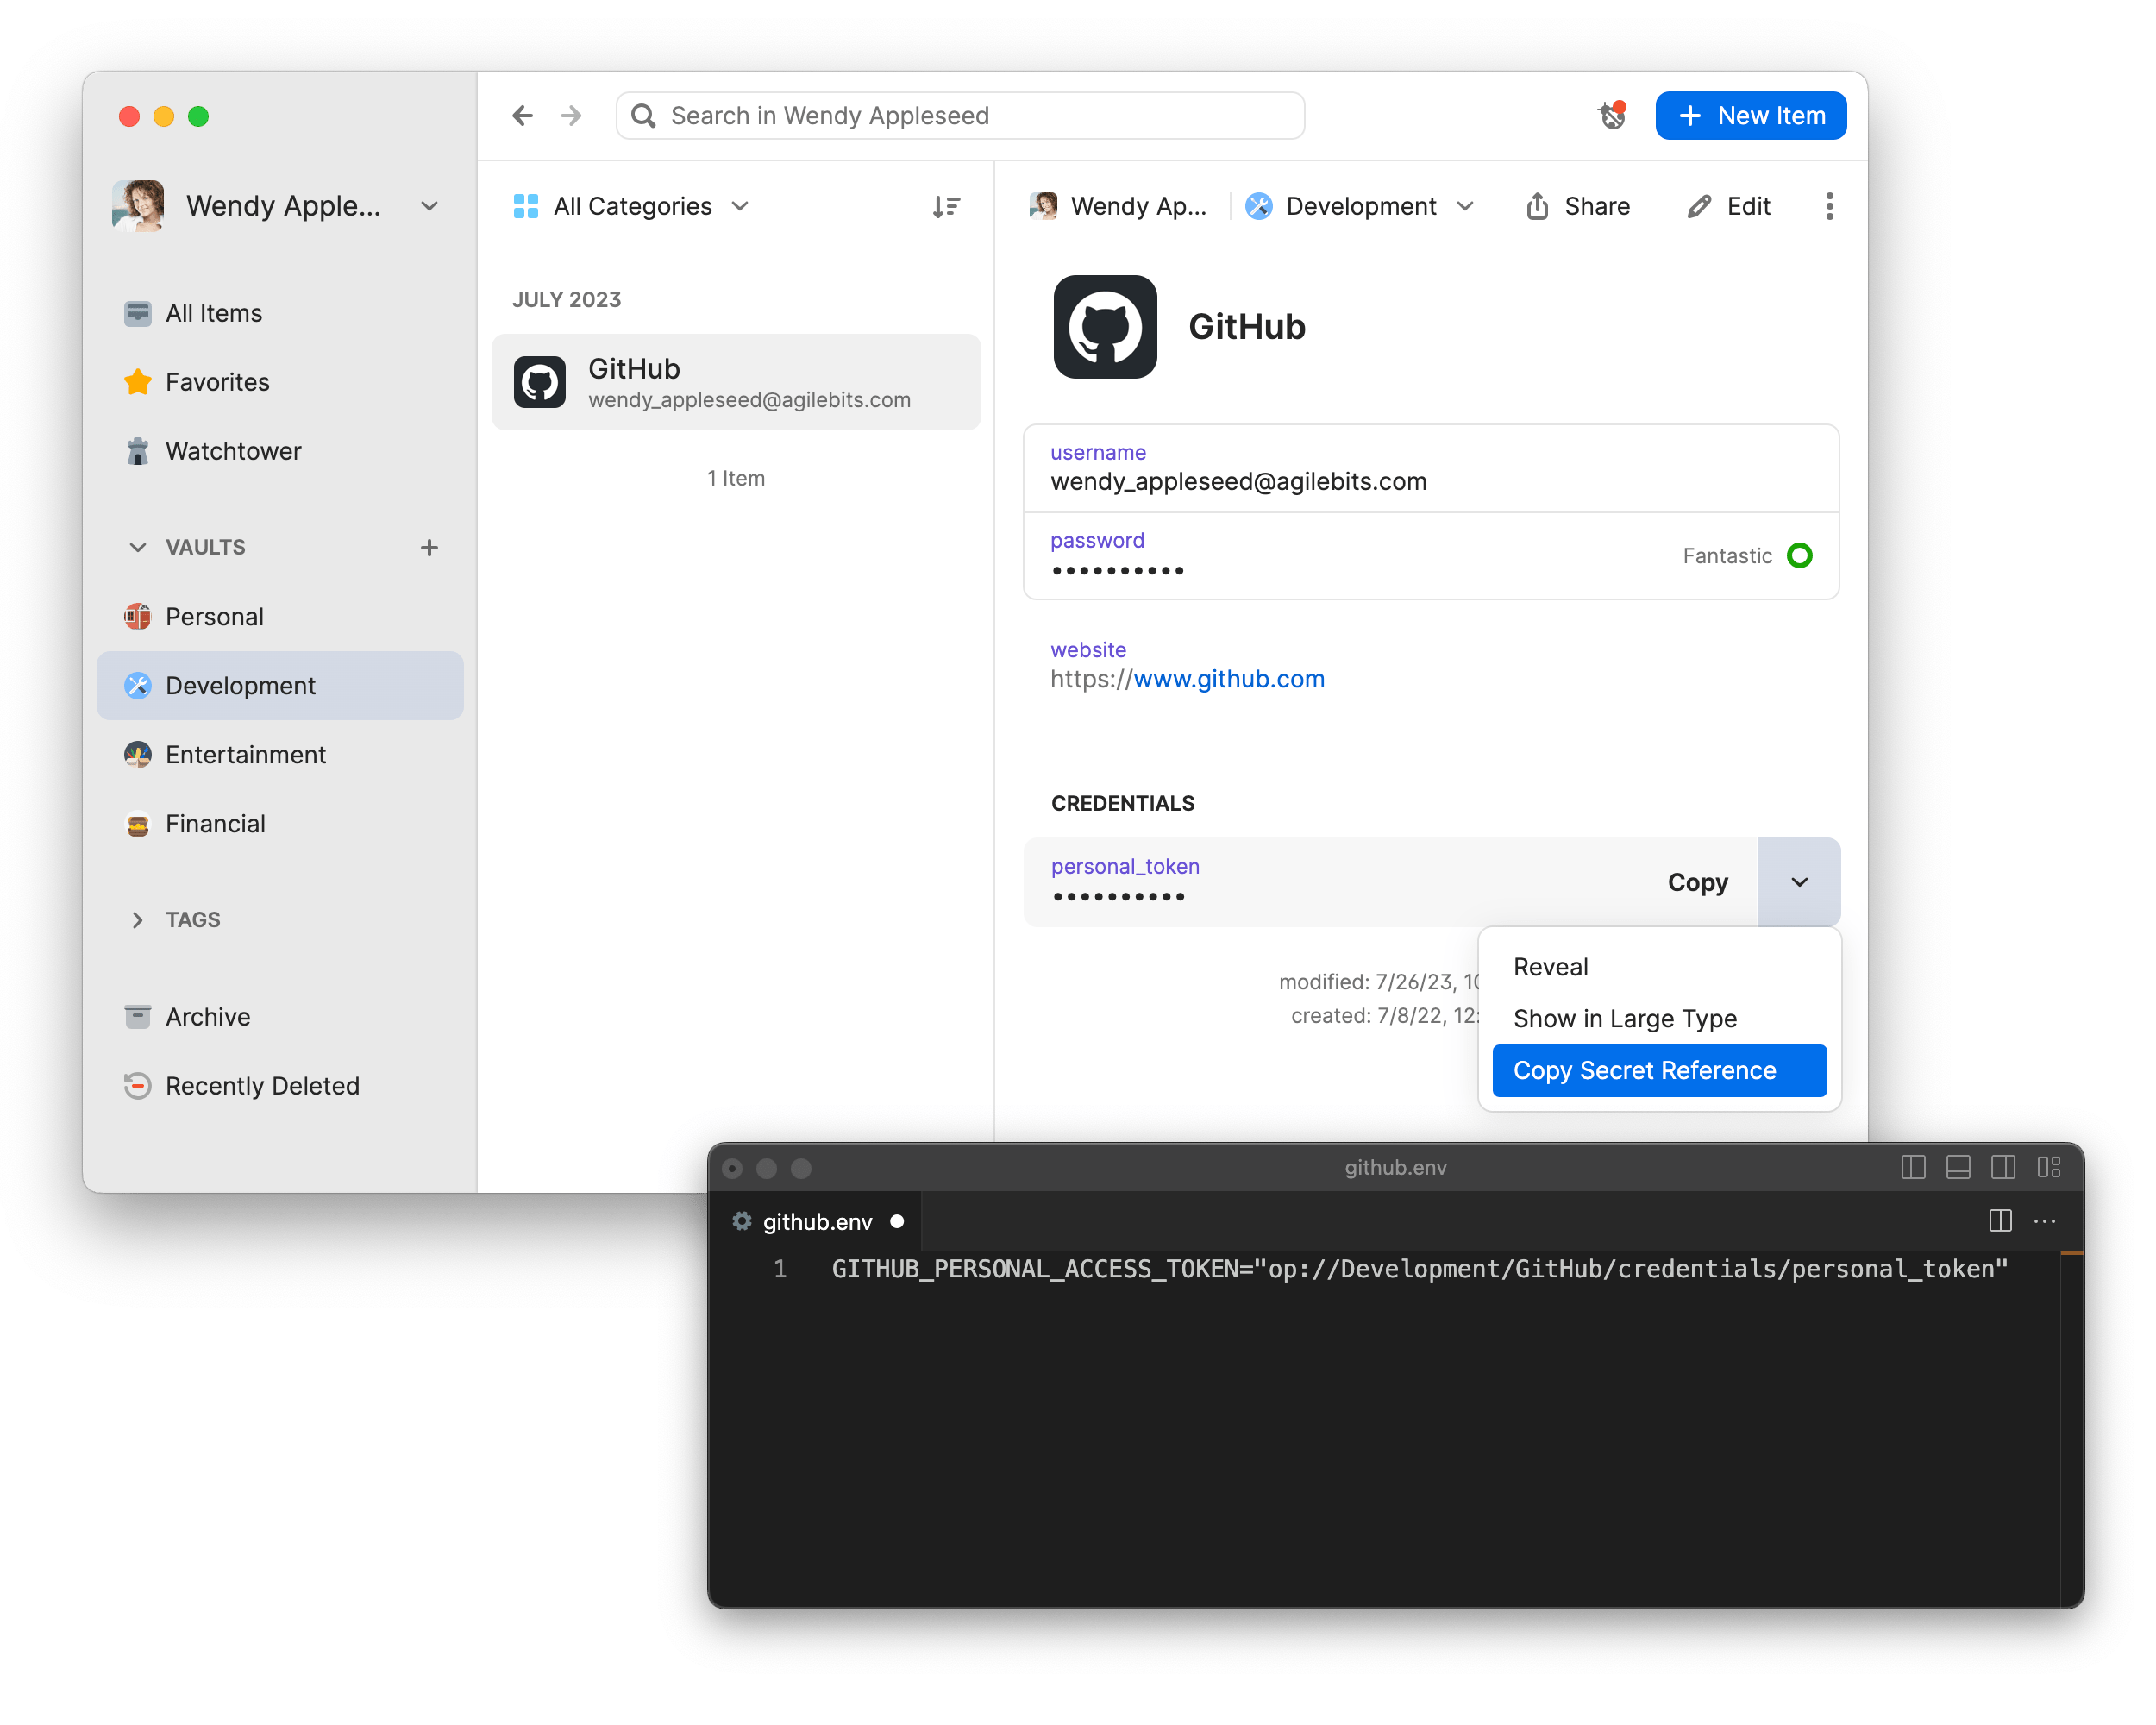The height and width of the screenshot is (1725, 2156).
Task: Add a new vault with plus icon
Action: point(429,547)
